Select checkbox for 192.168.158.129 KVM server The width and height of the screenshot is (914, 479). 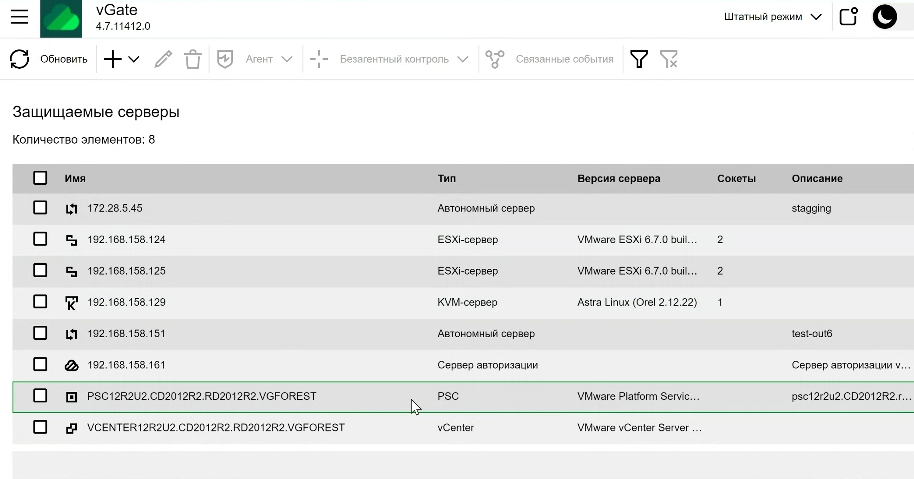click(x=40, y=301)
